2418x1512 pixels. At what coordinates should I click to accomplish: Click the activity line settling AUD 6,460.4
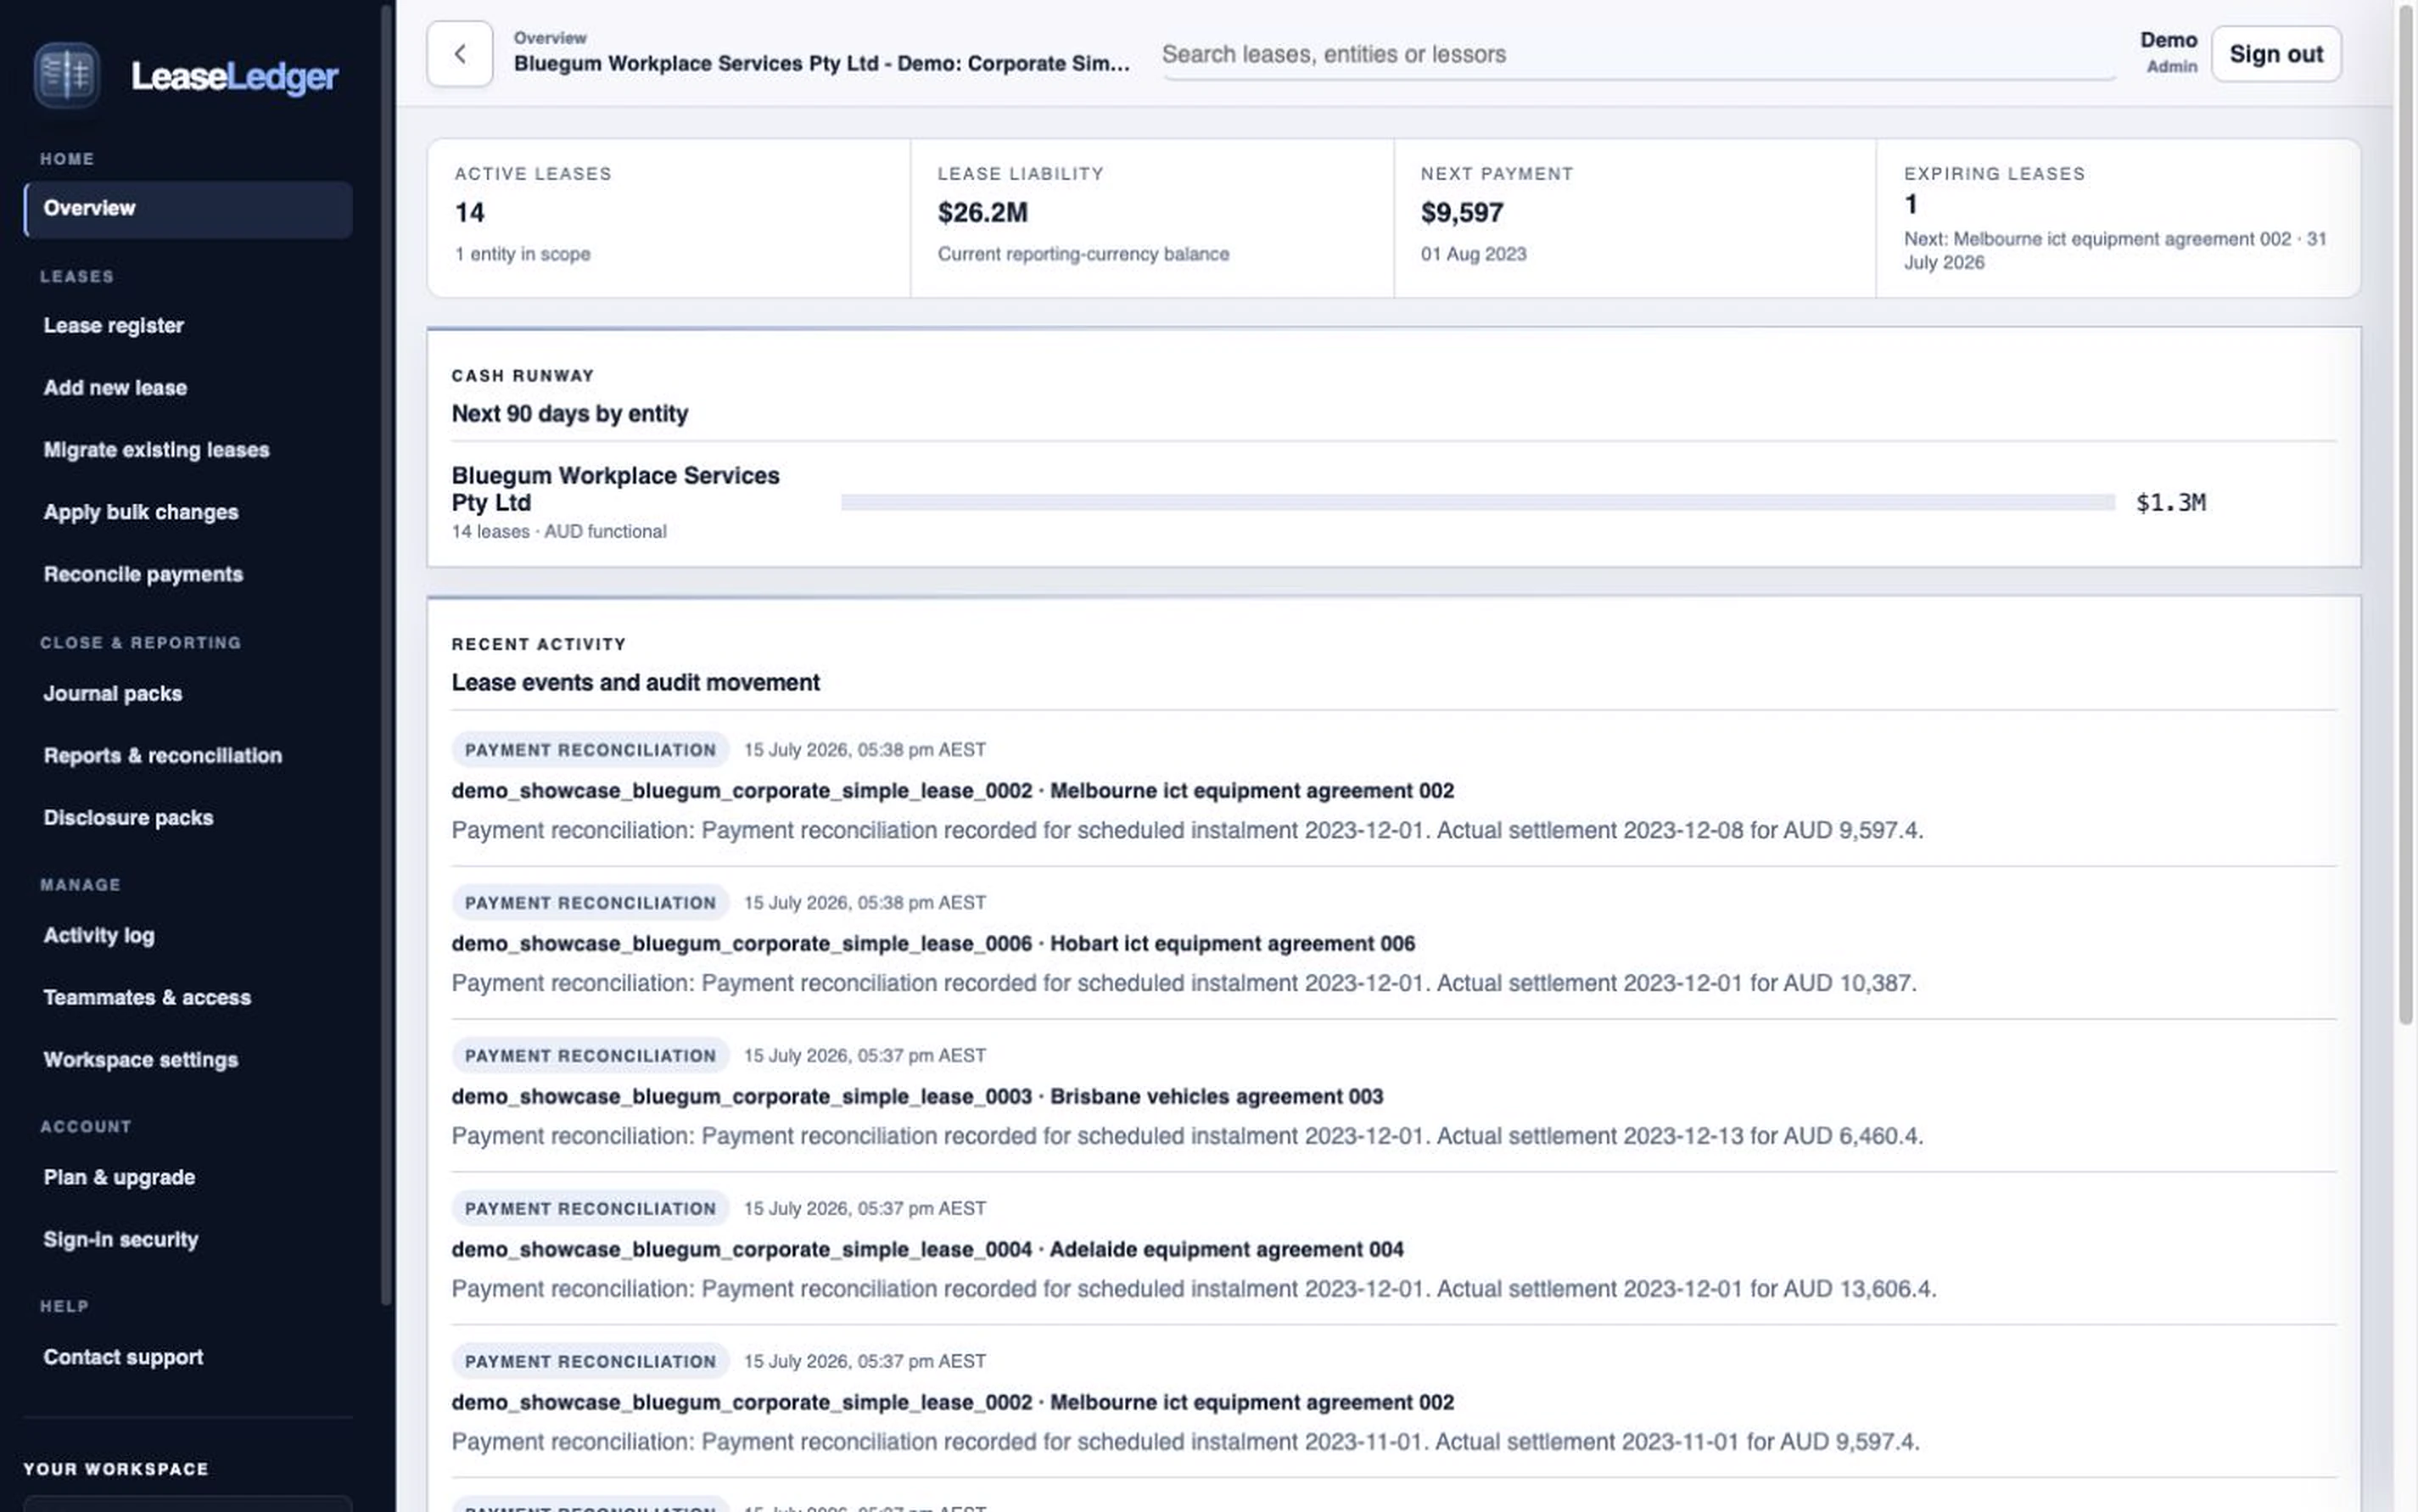(1187, 1136)
